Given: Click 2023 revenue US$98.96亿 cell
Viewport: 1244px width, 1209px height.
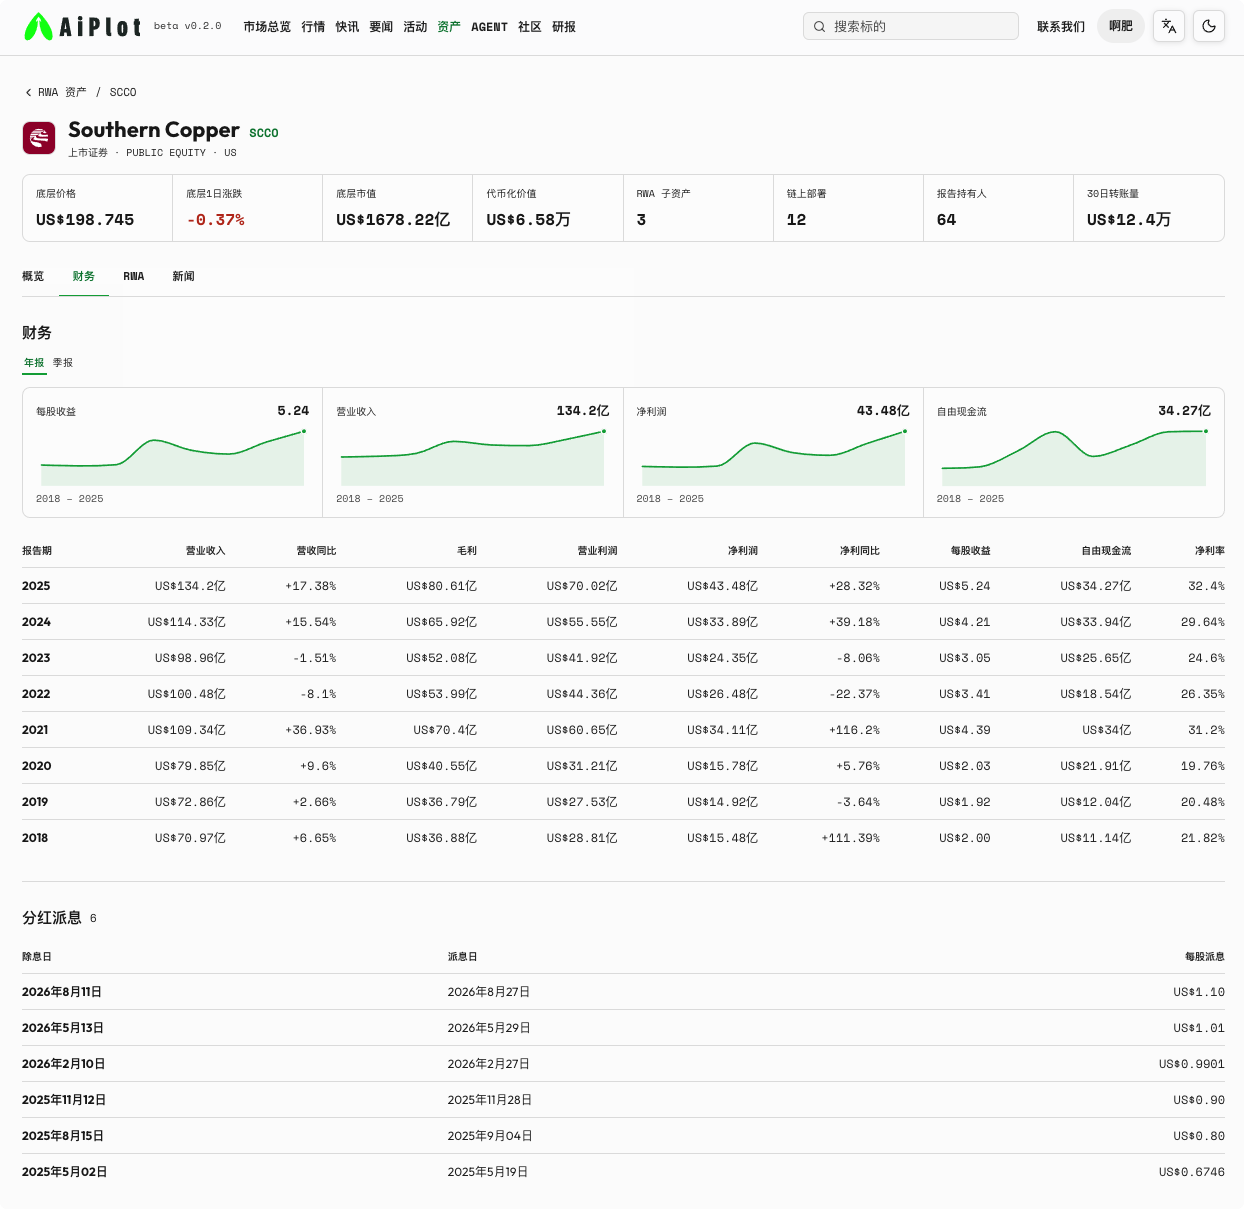Looking at the screenshot, I should [x=190, y=658].
